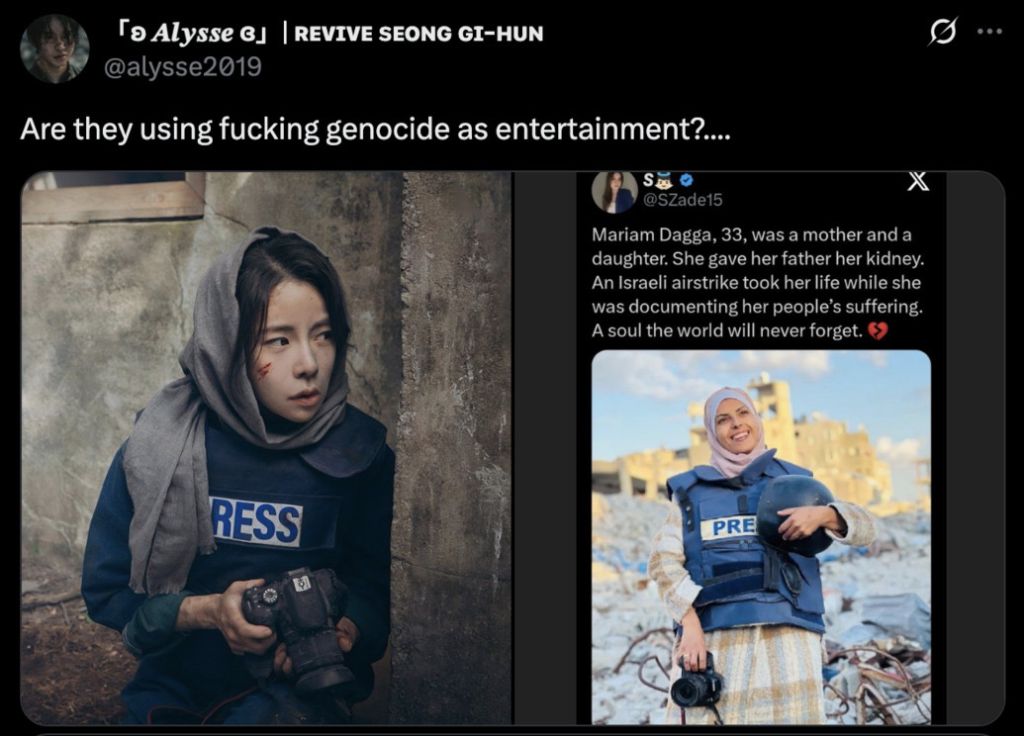Click the tweet text about genocide
Viewport: 1024px width, 736px height.
[375, 129]
